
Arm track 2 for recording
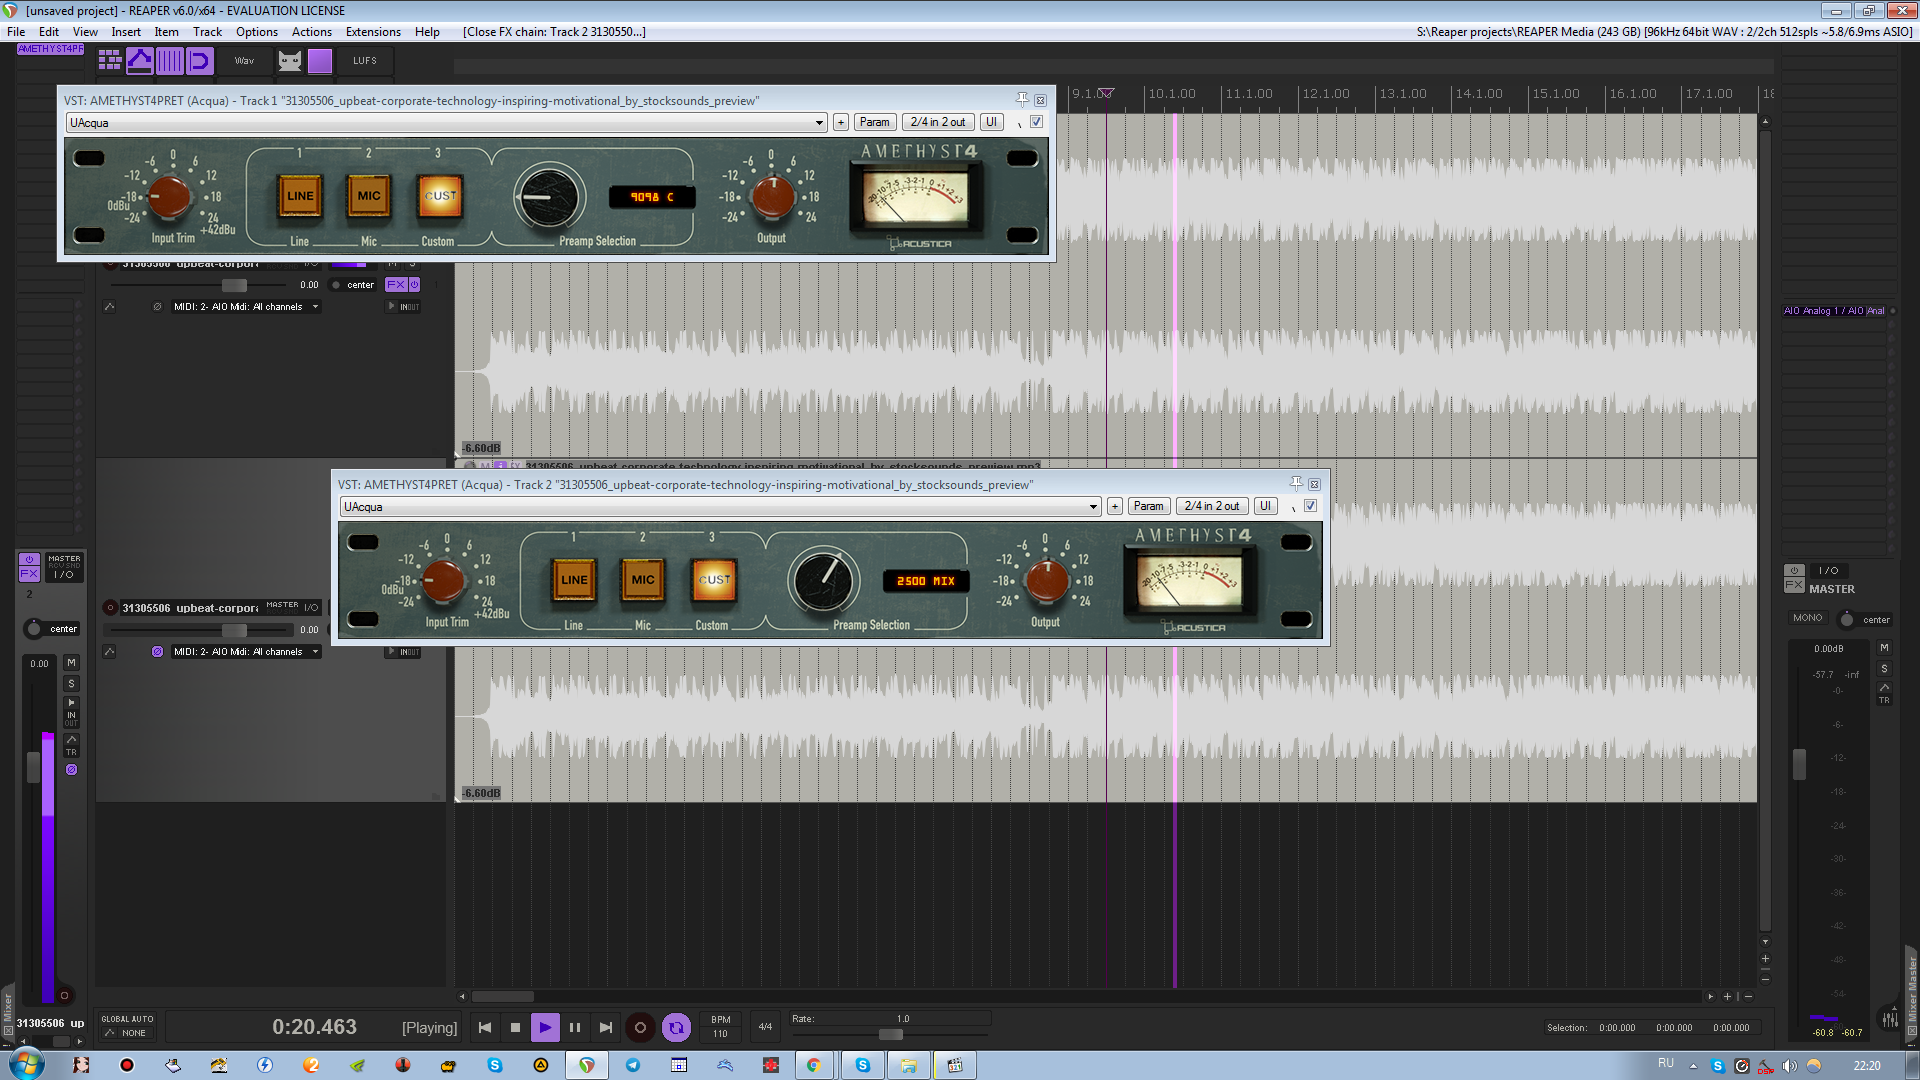click(x=110, y=608)
